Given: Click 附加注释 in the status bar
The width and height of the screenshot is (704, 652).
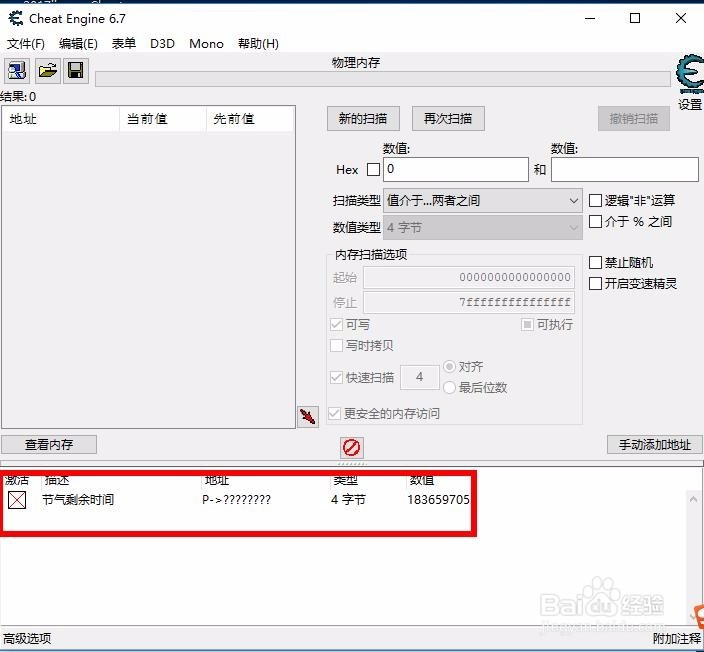Looking at the screenshot, I should (x=677, y=639).
